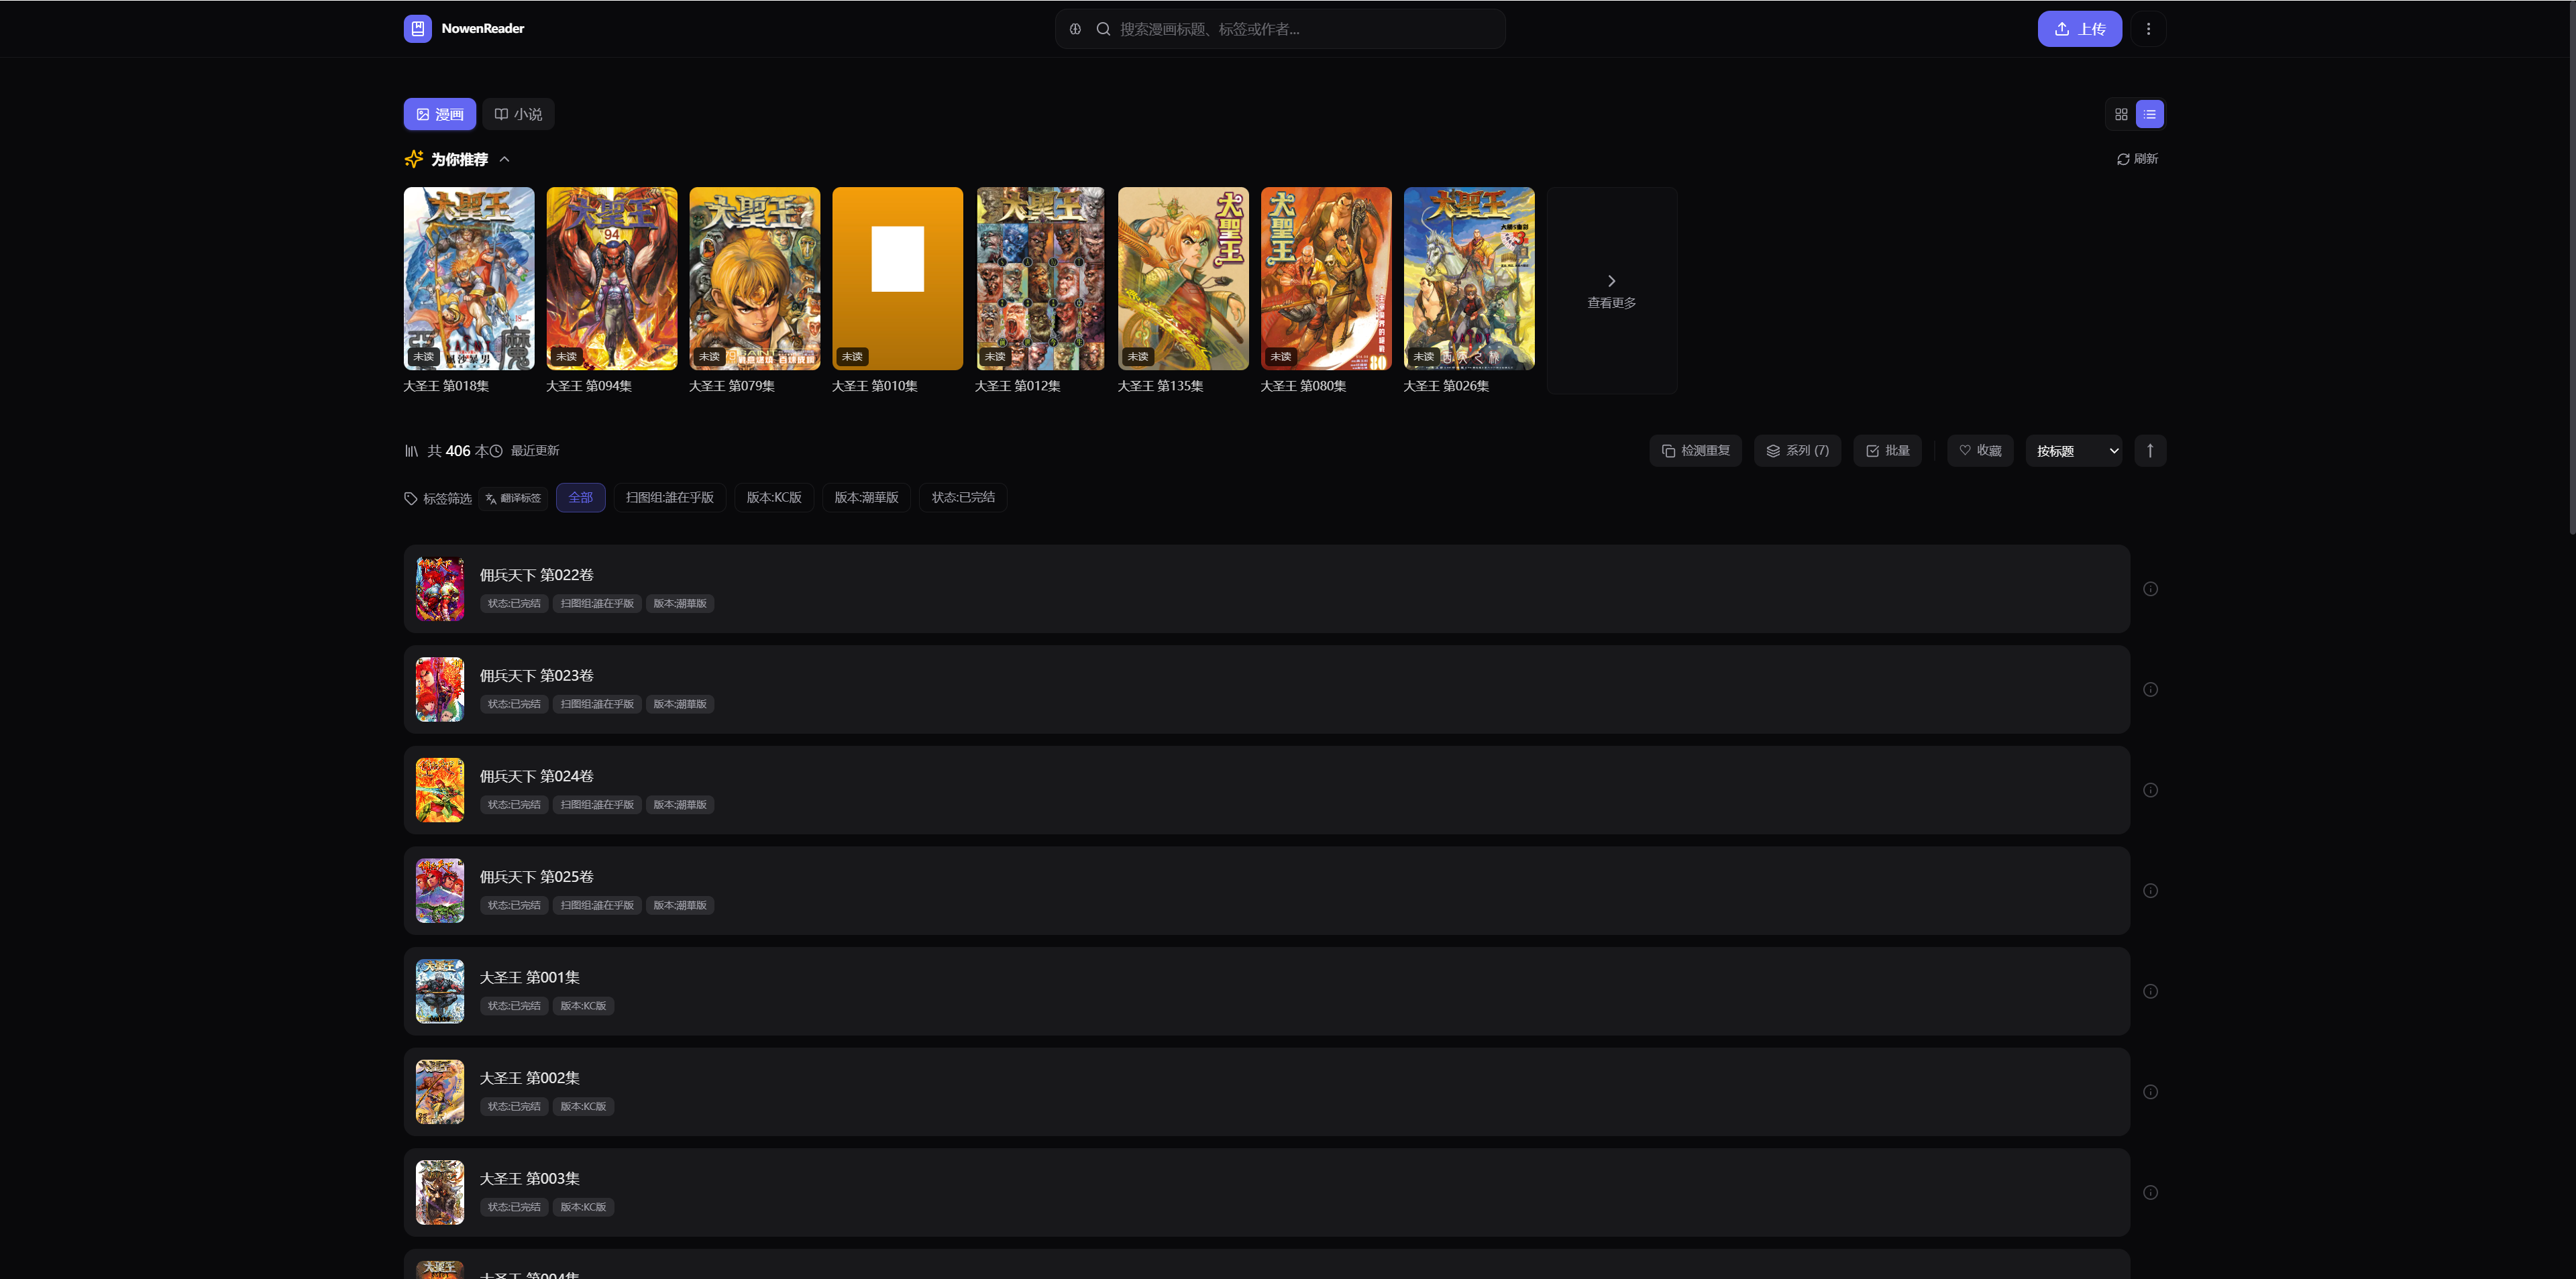Click 扫图组:誰在乎版 tag on 佣兵天下 第023卷

[597, 705]
